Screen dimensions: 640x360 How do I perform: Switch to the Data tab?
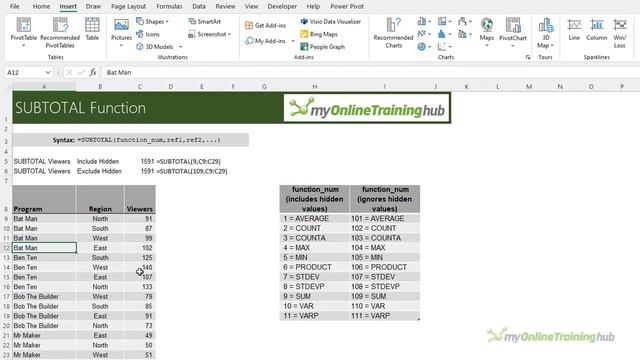click(x=199, y=7)
